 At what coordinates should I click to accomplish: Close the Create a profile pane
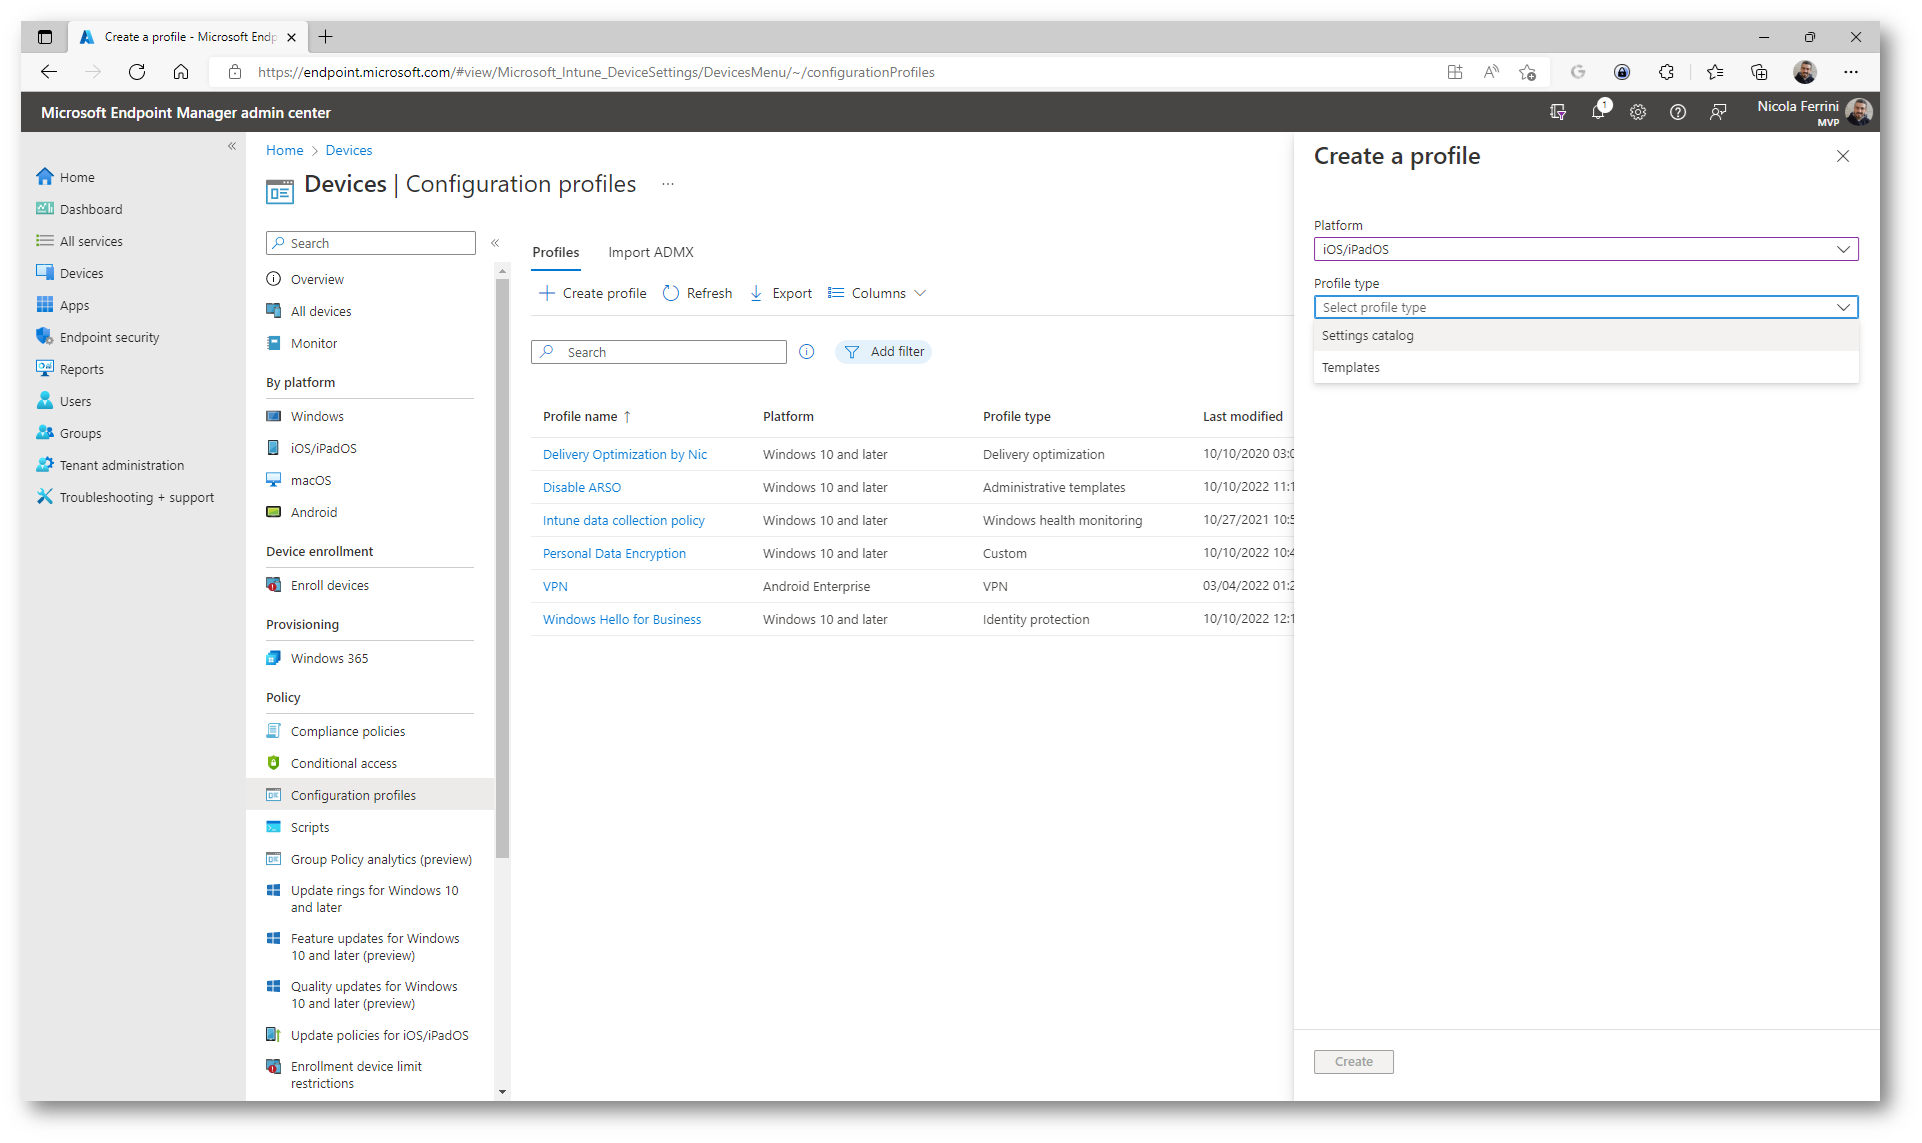click(x=1842, y=156)
